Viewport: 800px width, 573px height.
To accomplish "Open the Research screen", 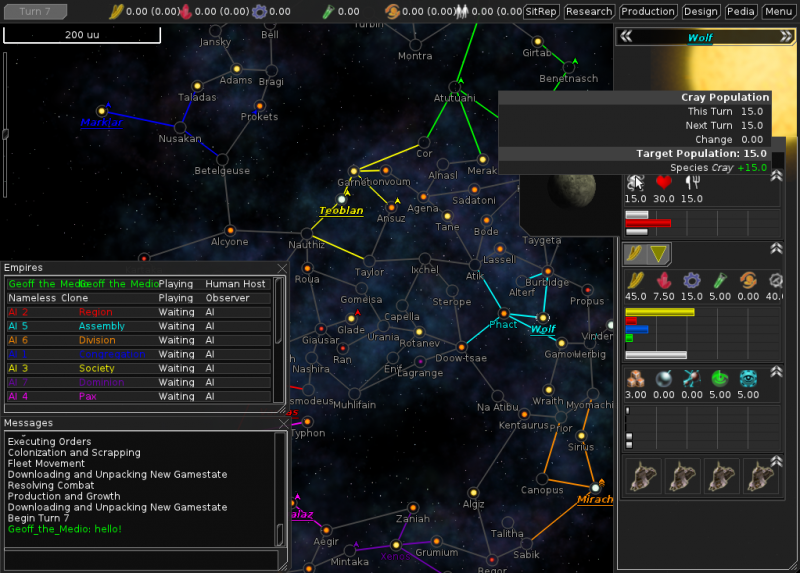I will (588, 11).
